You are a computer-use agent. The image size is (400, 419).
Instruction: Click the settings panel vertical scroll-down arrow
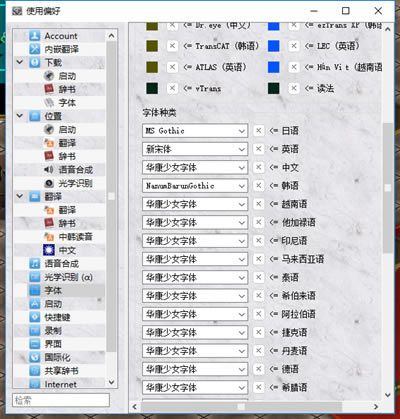(x=388, y=395)
